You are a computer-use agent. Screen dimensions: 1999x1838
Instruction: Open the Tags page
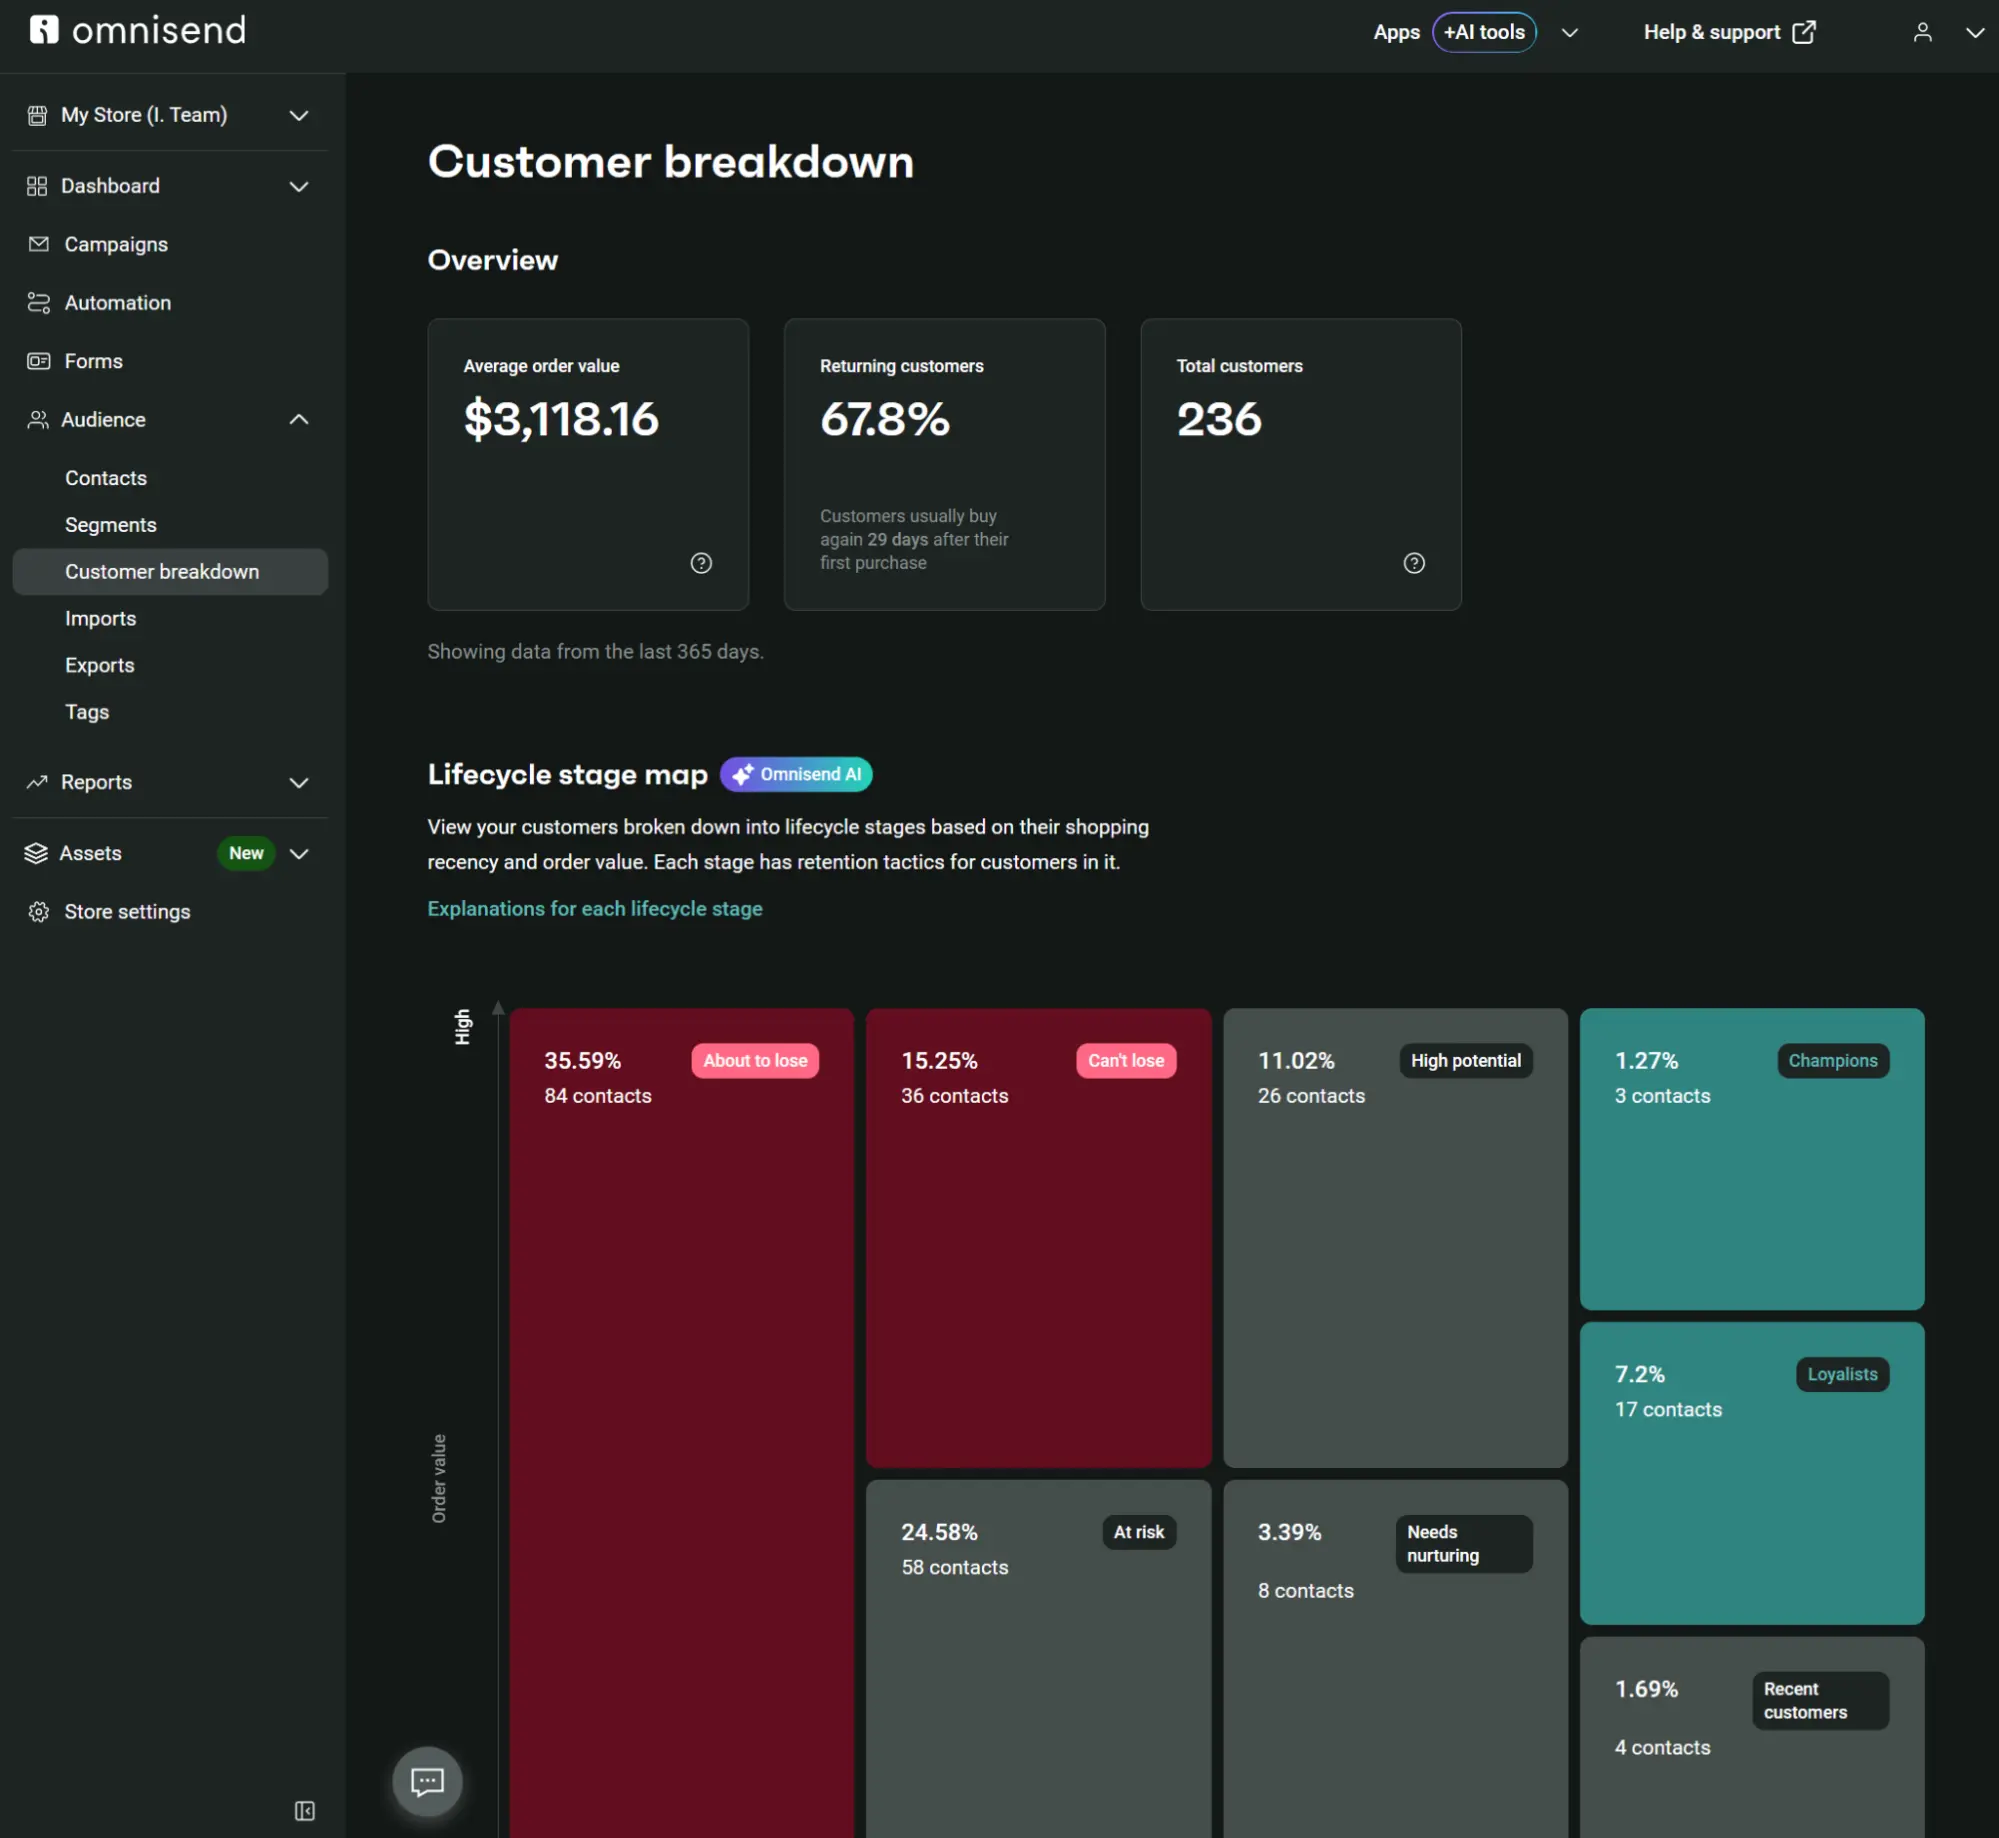pos(87,712)
